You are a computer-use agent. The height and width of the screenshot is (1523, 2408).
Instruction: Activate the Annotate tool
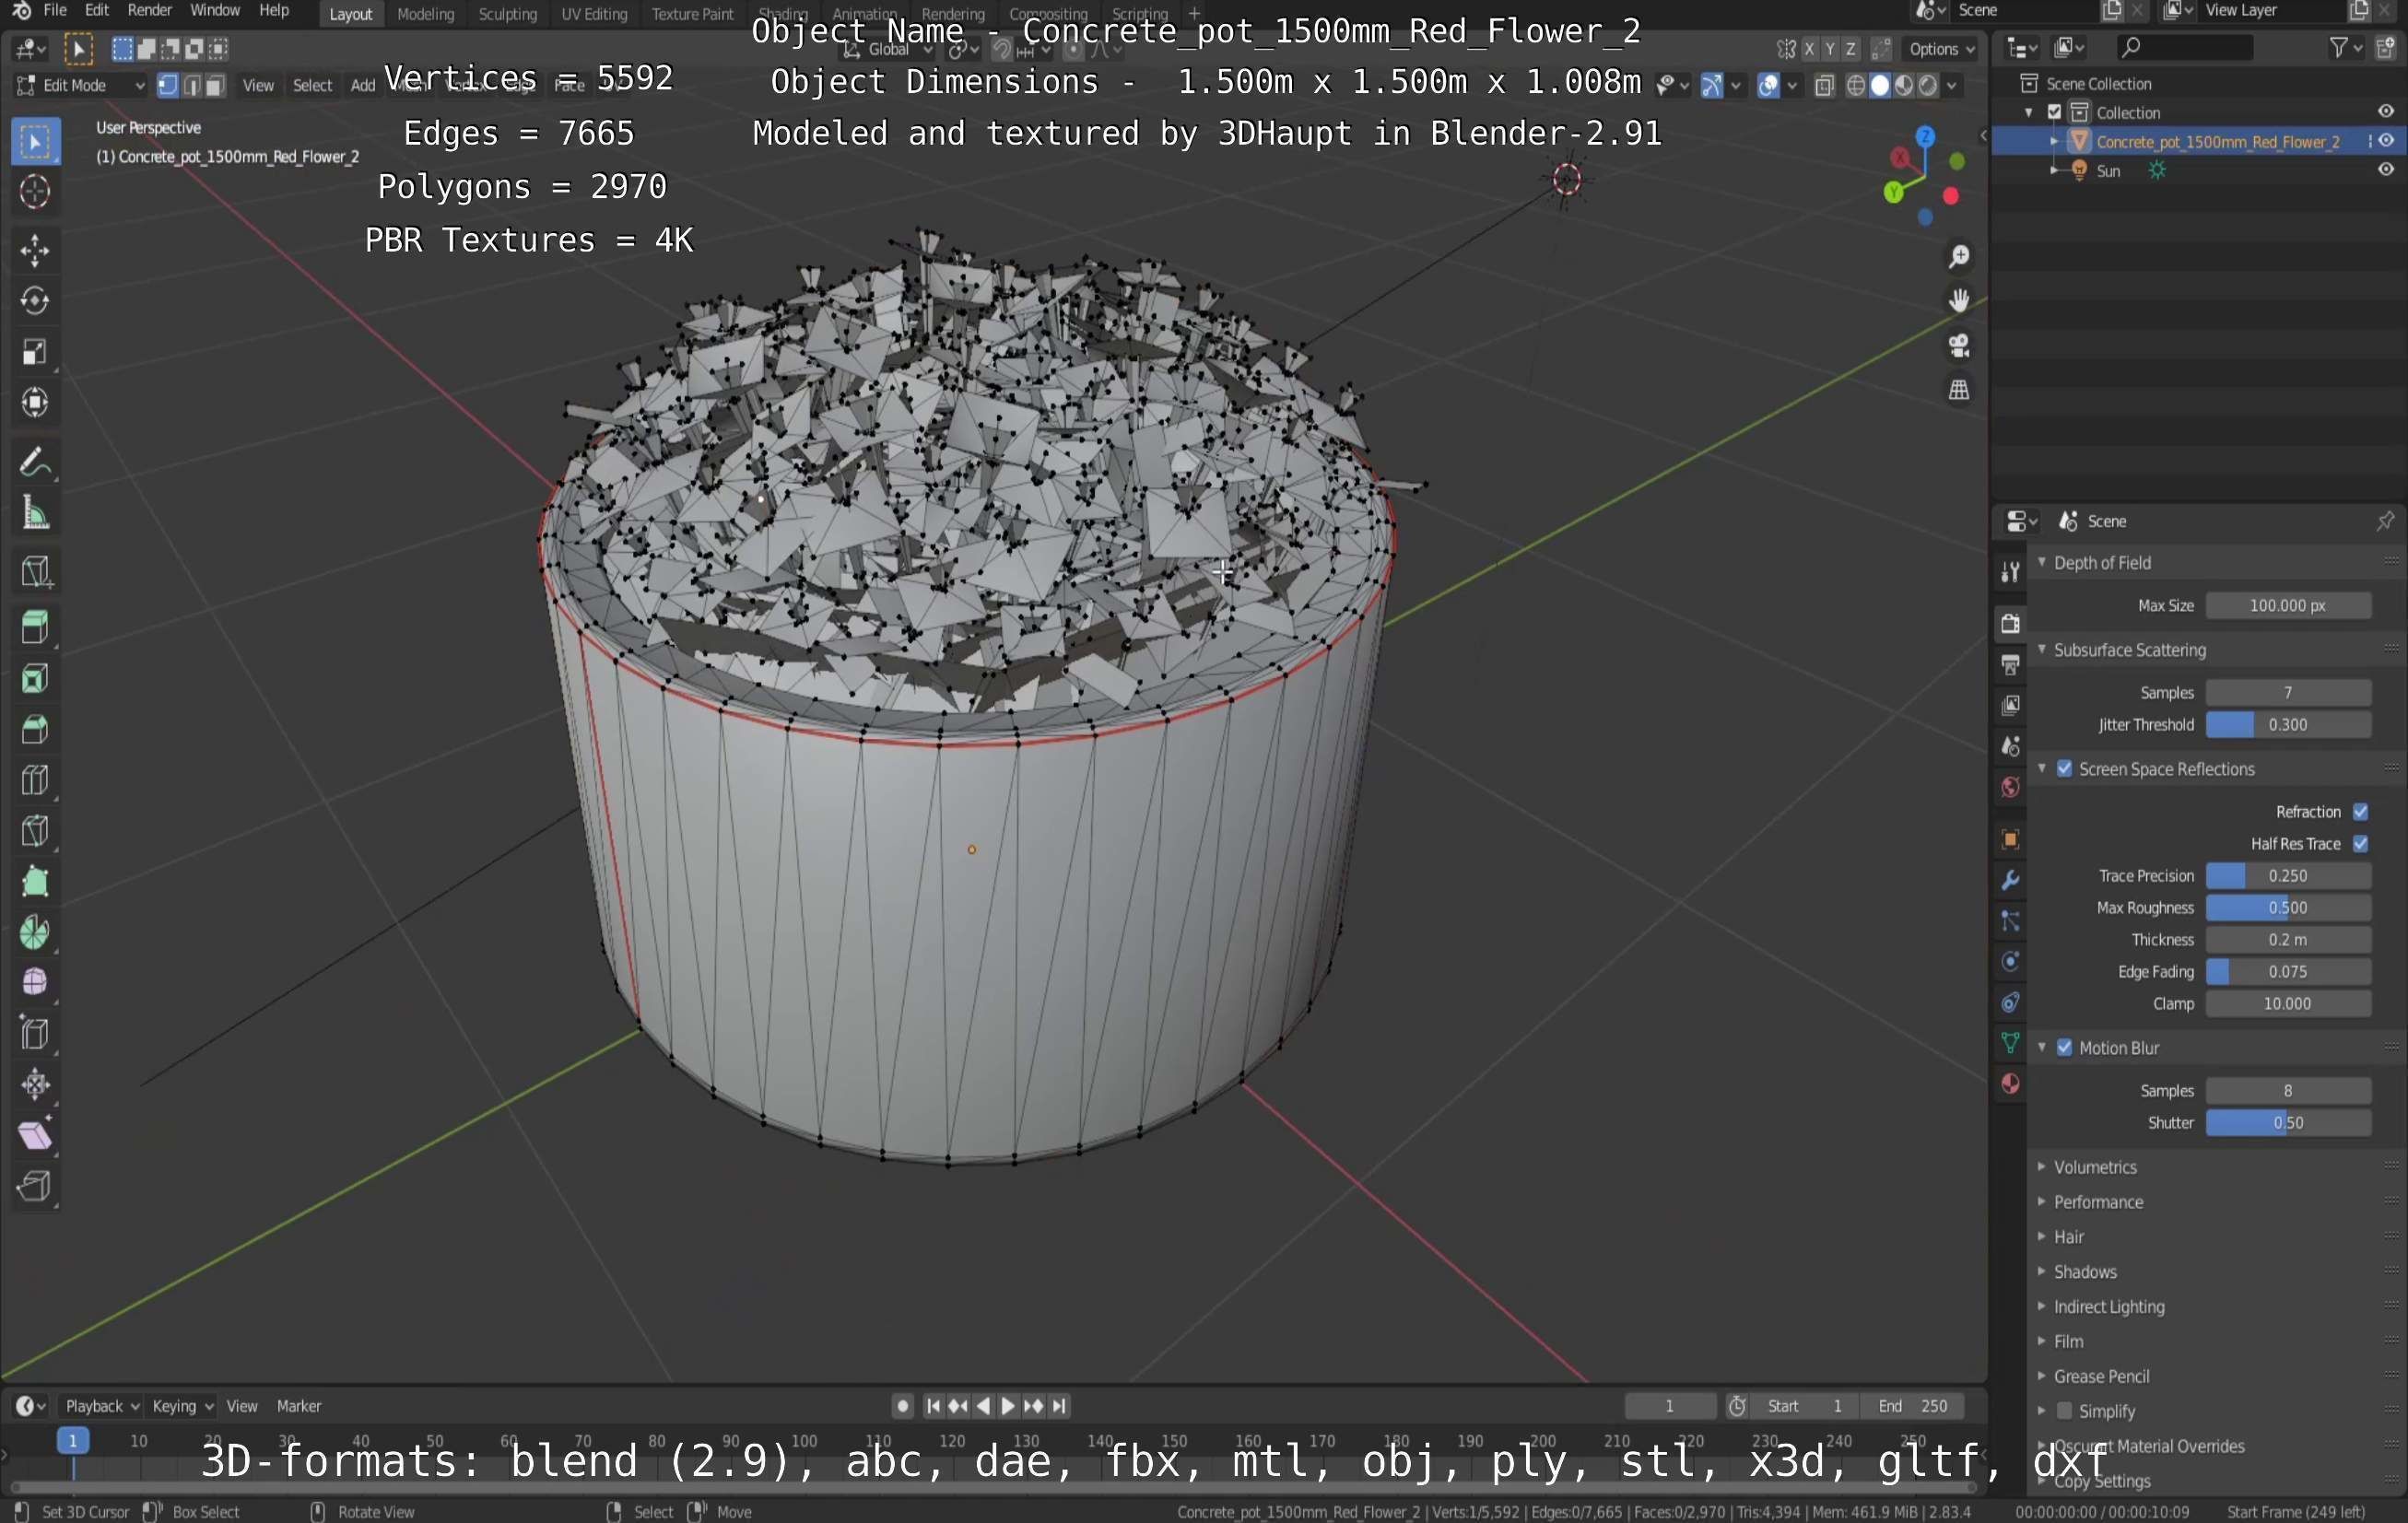click(x=35, y=462)
